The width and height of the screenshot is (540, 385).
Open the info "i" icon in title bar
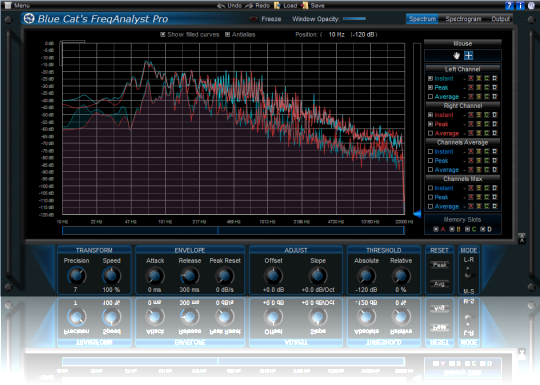click(x=520, y=6)
